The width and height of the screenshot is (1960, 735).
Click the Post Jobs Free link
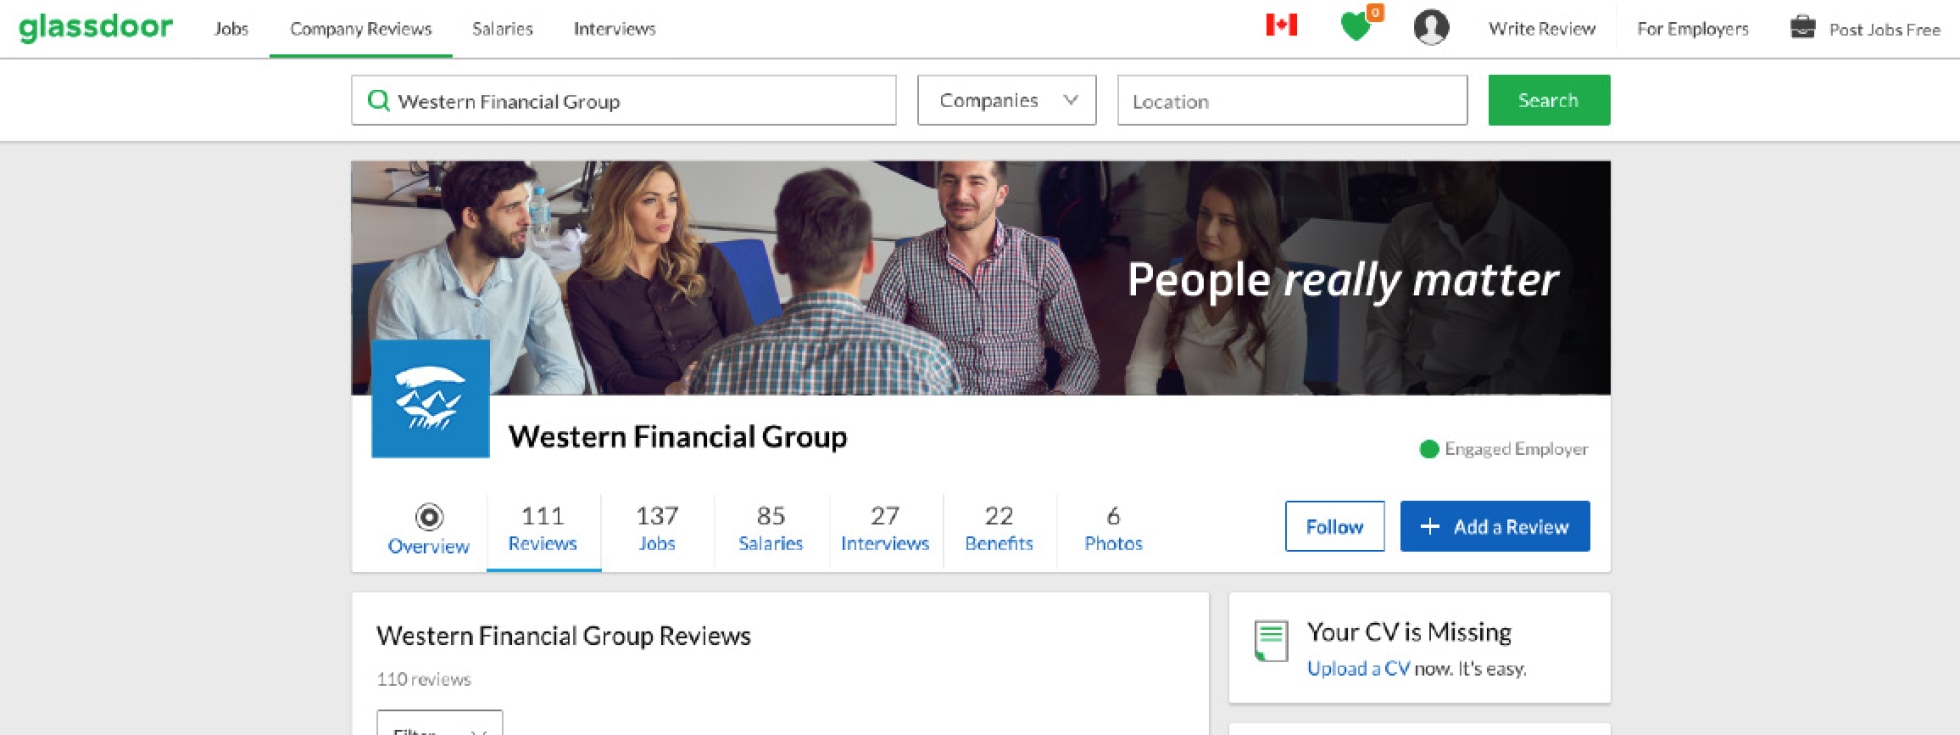pos(1885,30)
